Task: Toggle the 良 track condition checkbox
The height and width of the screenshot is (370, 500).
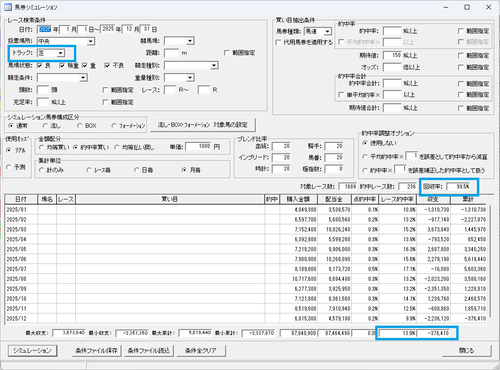Action: pos(40,65)
